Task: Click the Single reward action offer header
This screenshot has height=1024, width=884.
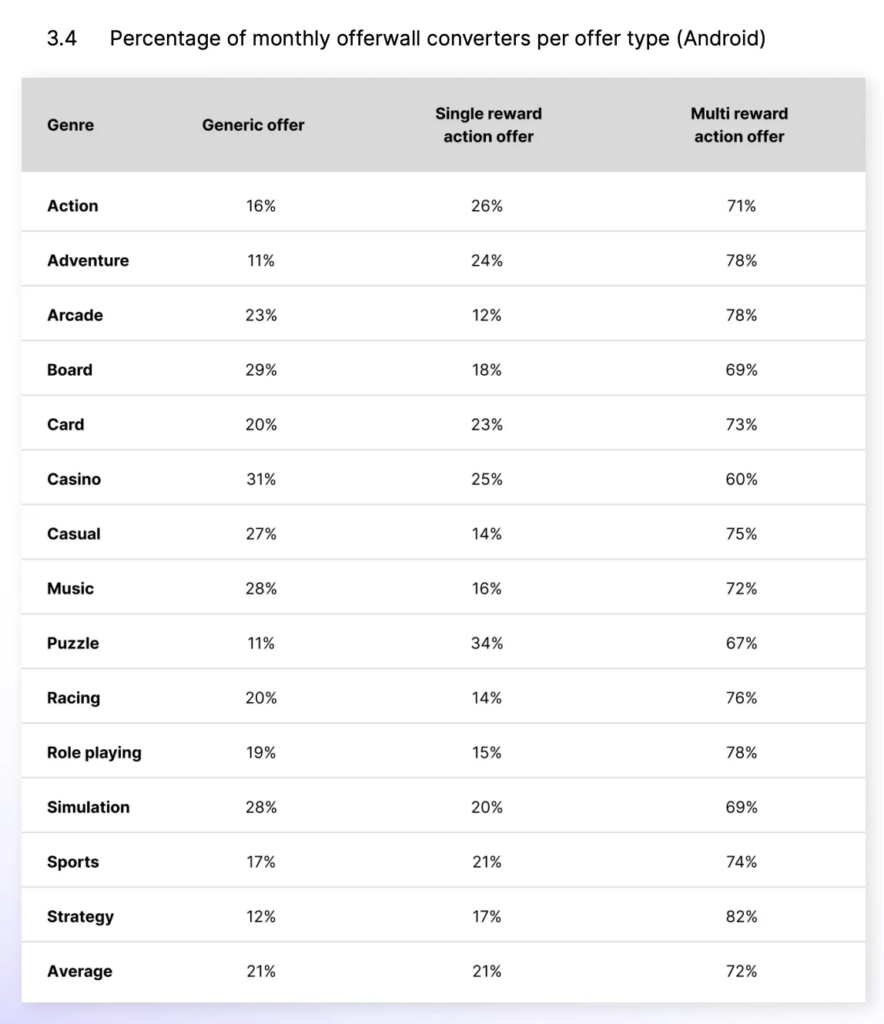Action: click(x=488, y=125)
